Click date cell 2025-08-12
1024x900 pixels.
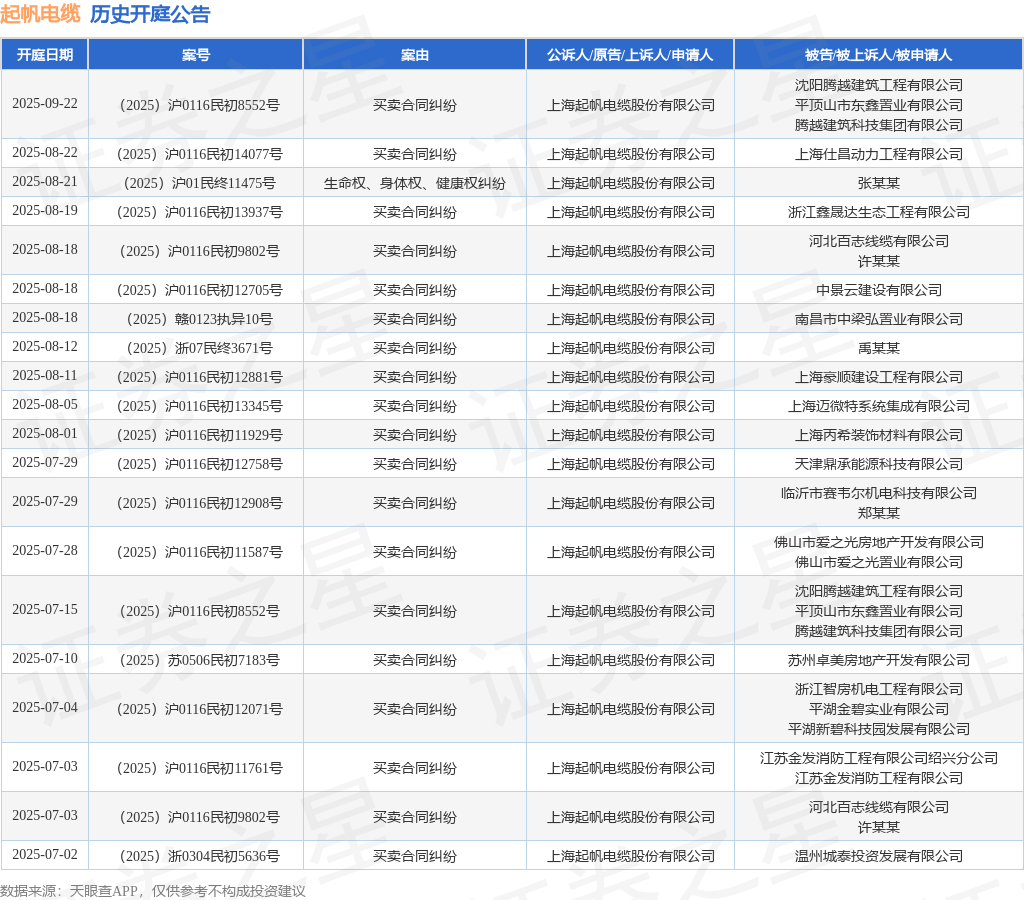[x=44, y=347]
